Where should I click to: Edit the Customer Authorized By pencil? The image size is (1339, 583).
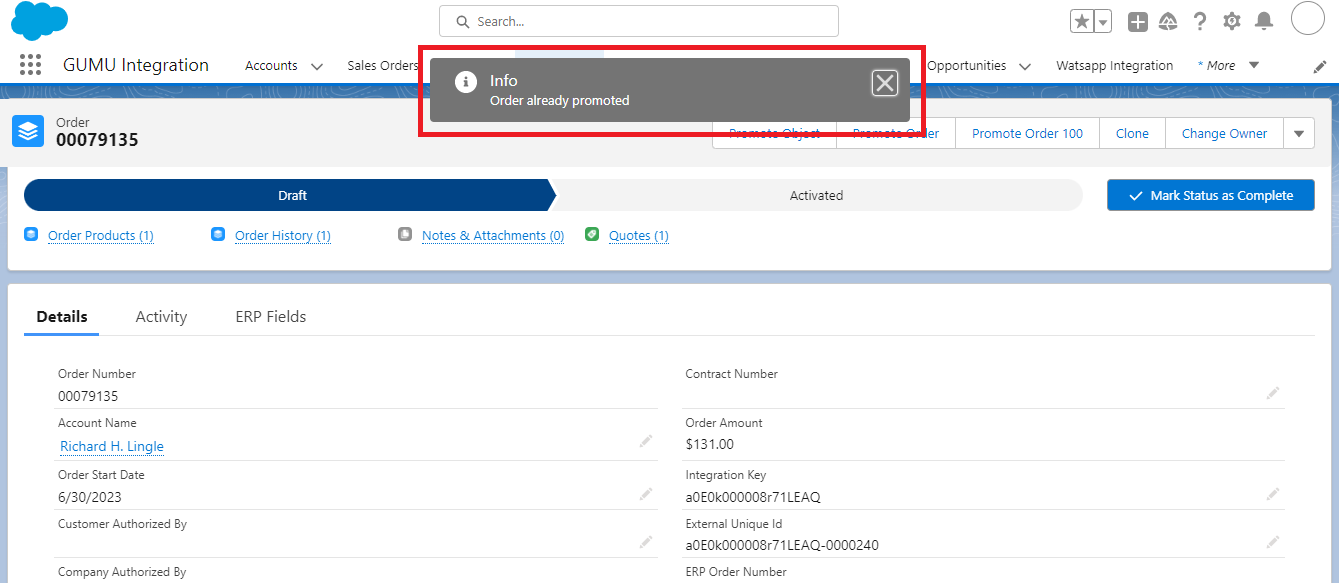coord(646,542)
